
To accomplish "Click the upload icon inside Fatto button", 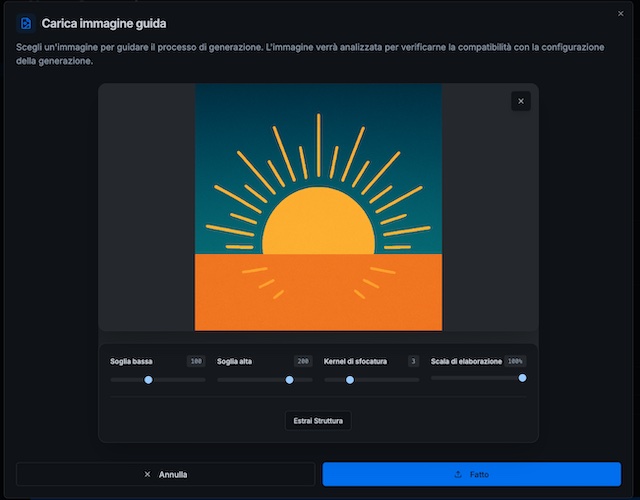I will pyautogui.click(x=458, y=474).
